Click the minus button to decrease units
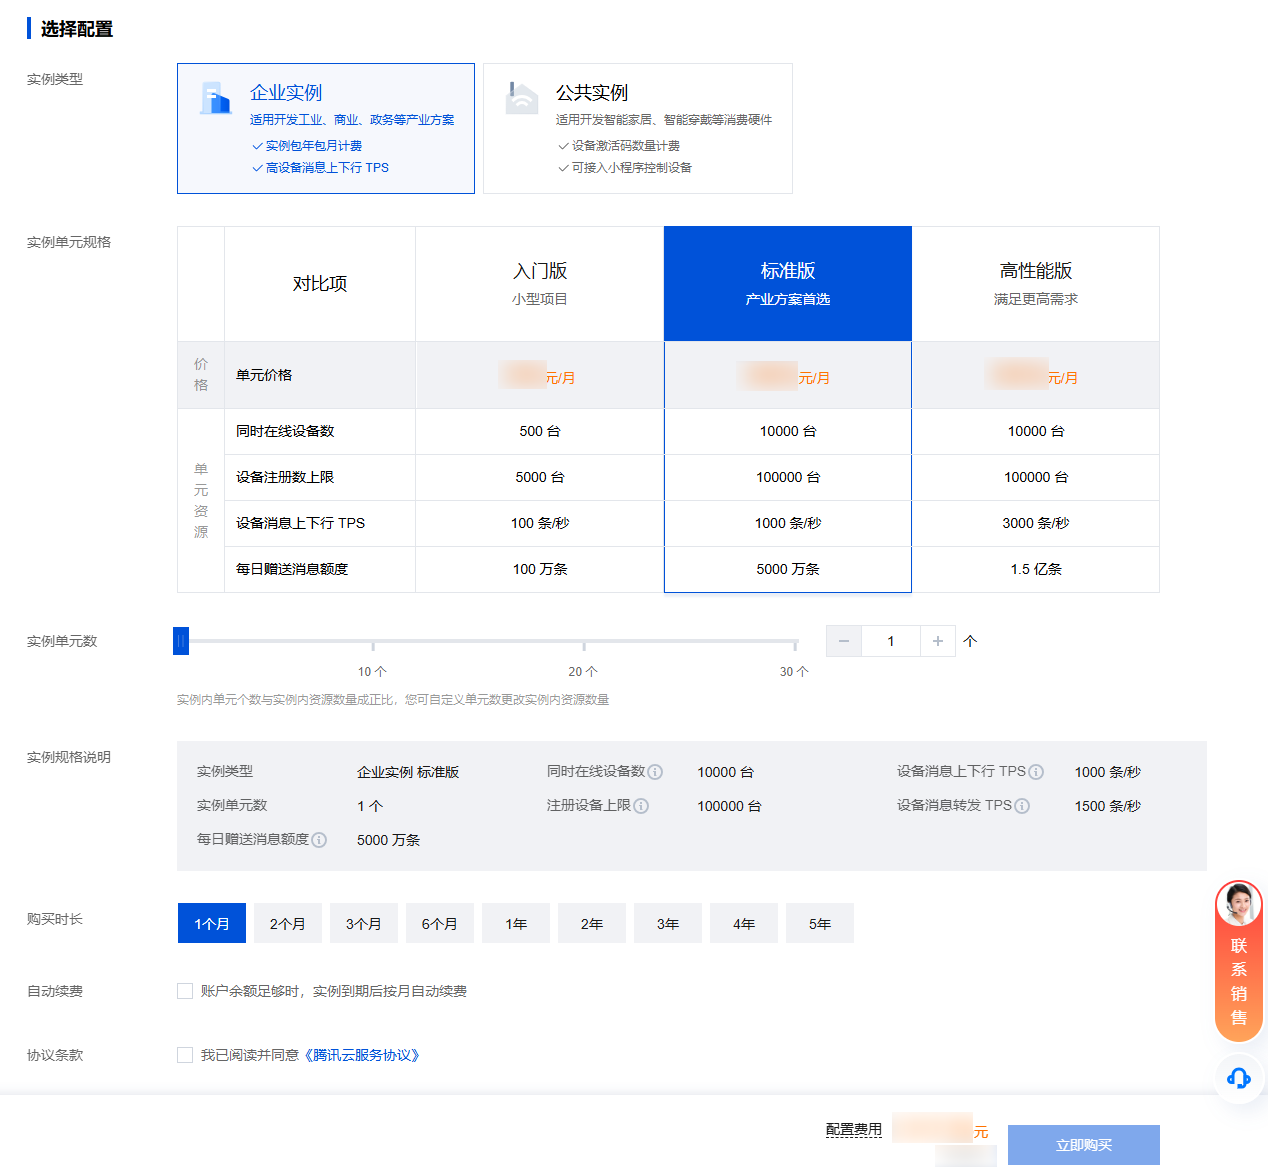 click(x=844, y=641)
